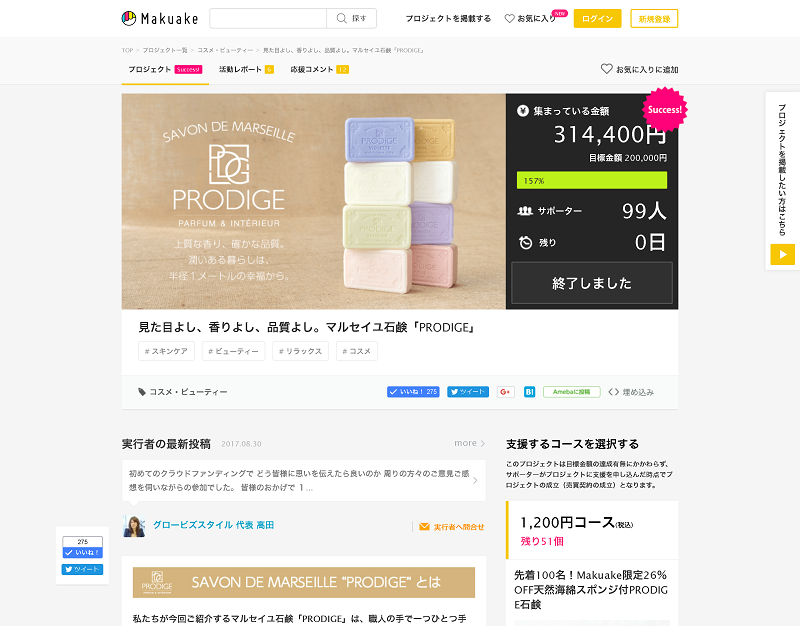This screenshot has height=626, width=800.
Task: Click the supporters people icon
Action: pos(525,211)
